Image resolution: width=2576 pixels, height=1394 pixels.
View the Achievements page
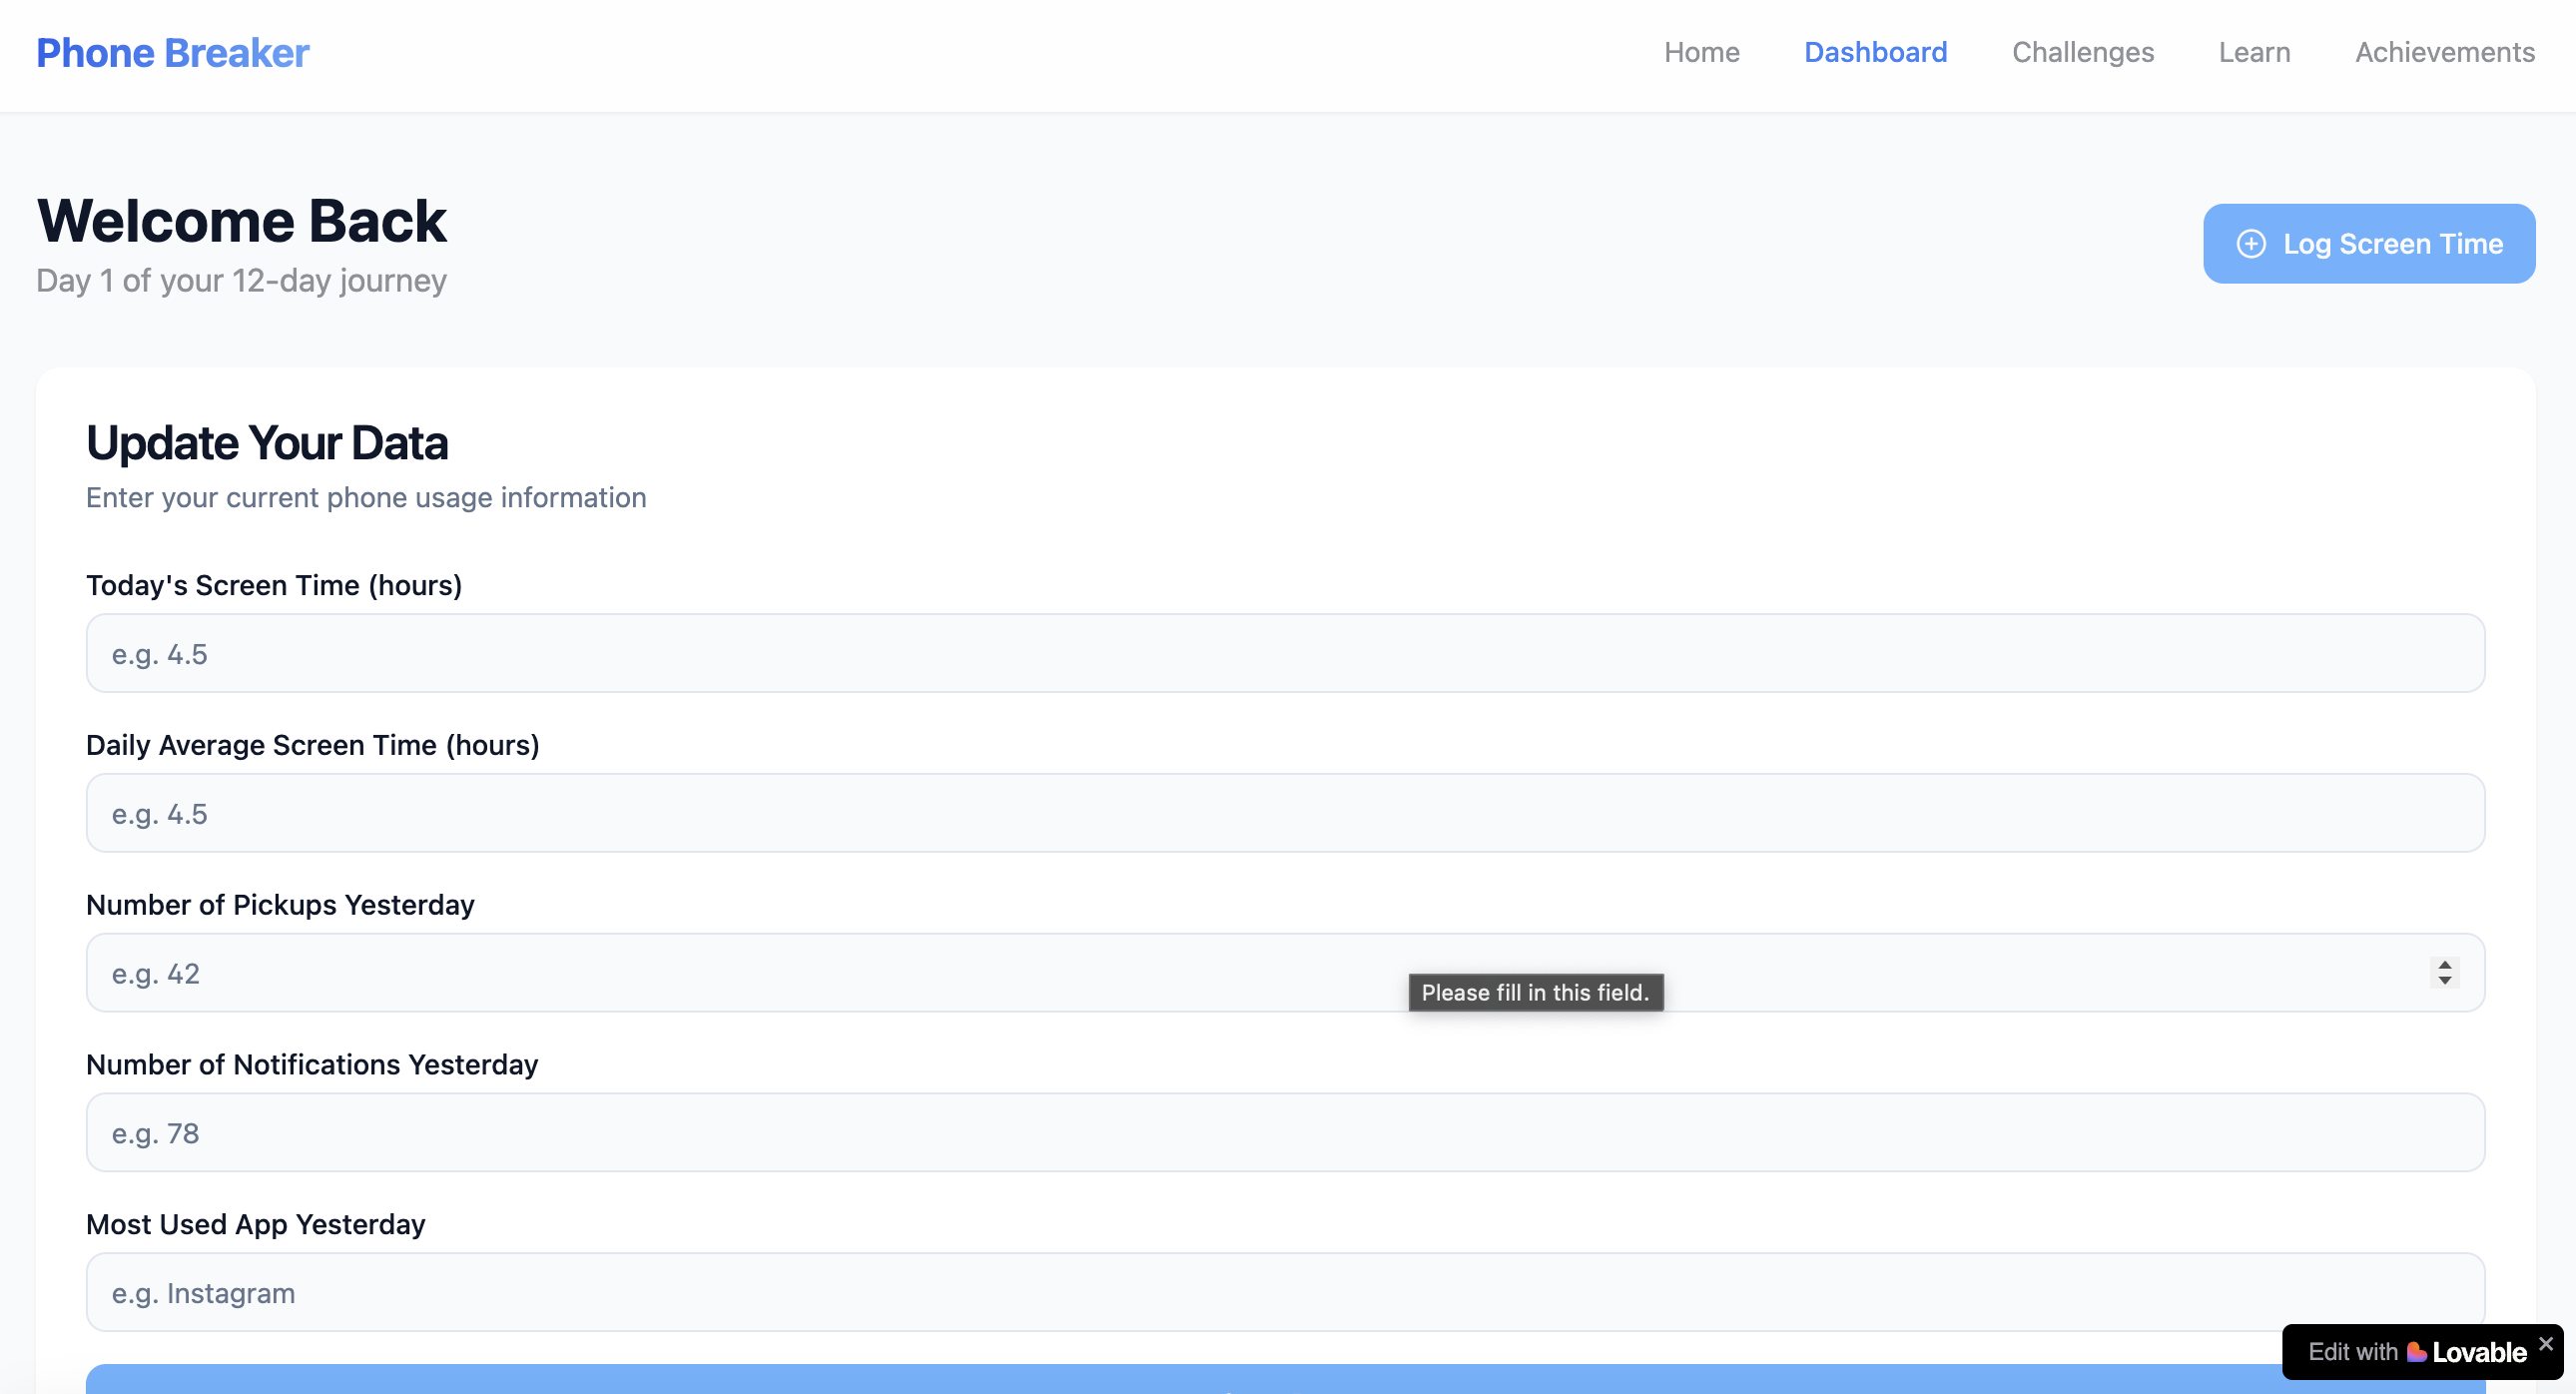[x=2444, y=52]
